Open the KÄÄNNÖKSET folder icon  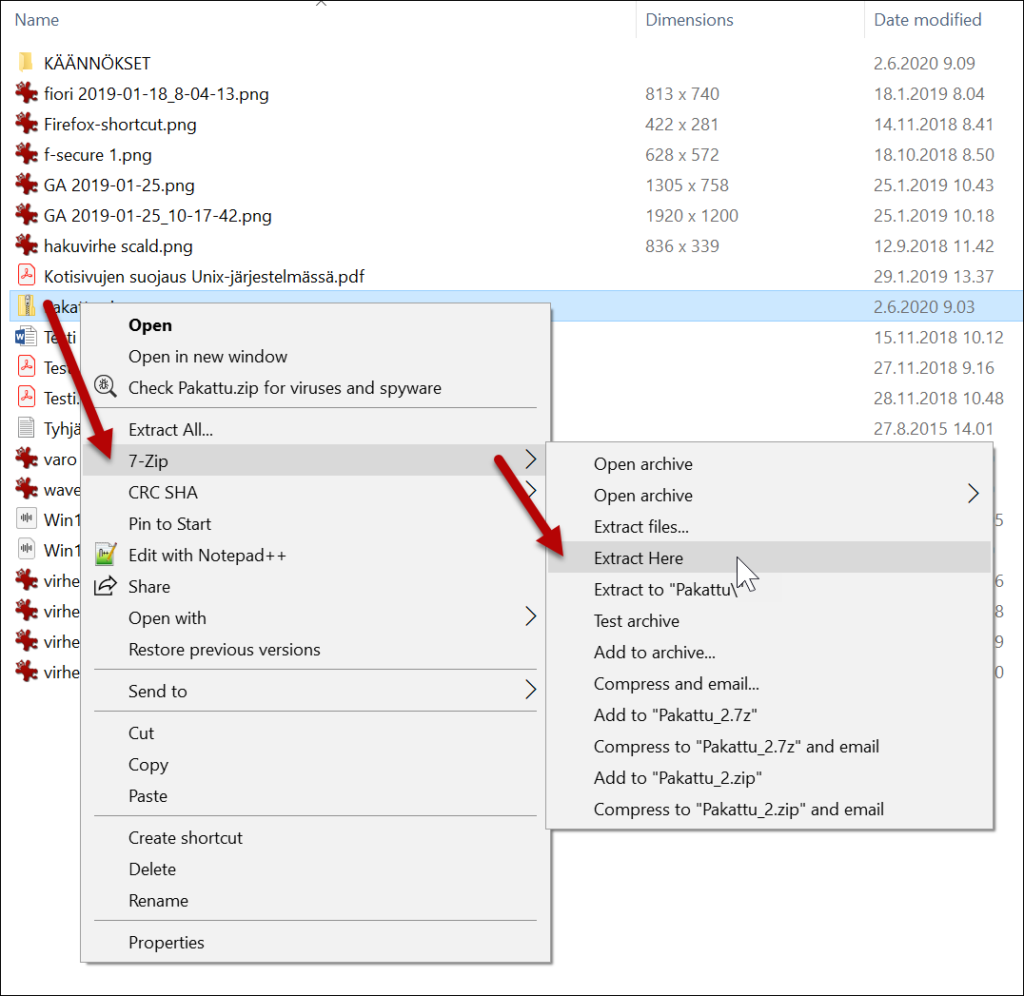point(26,61)
